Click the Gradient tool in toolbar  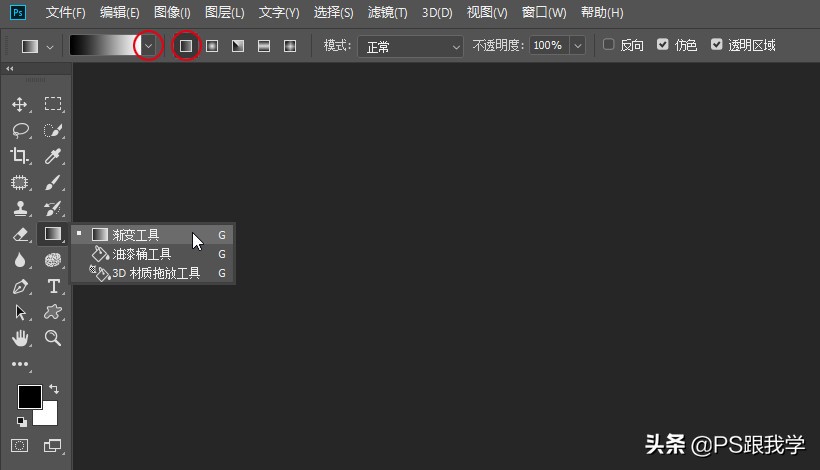(x=53, y=234)
